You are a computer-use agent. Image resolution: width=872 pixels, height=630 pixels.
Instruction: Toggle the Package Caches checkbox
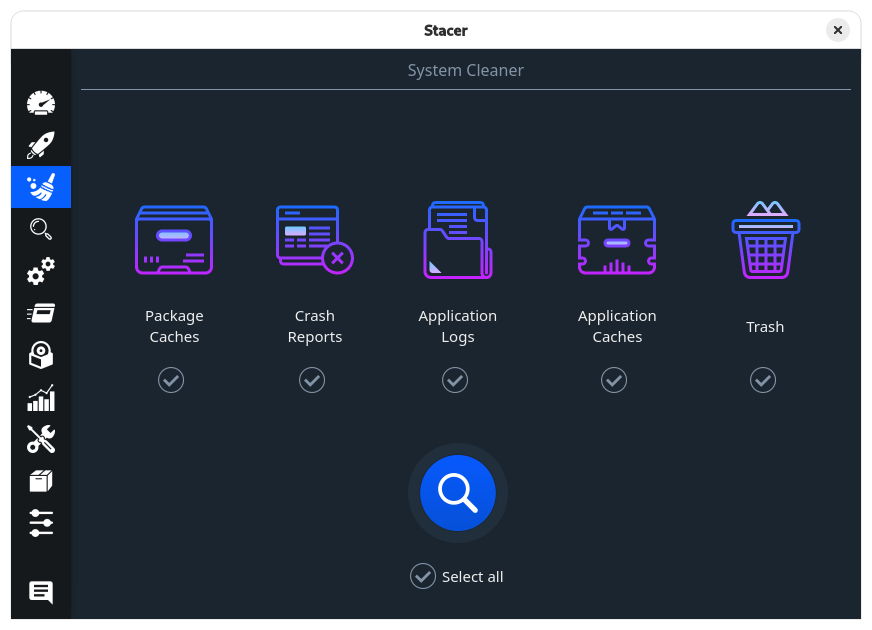coord(171,380)
